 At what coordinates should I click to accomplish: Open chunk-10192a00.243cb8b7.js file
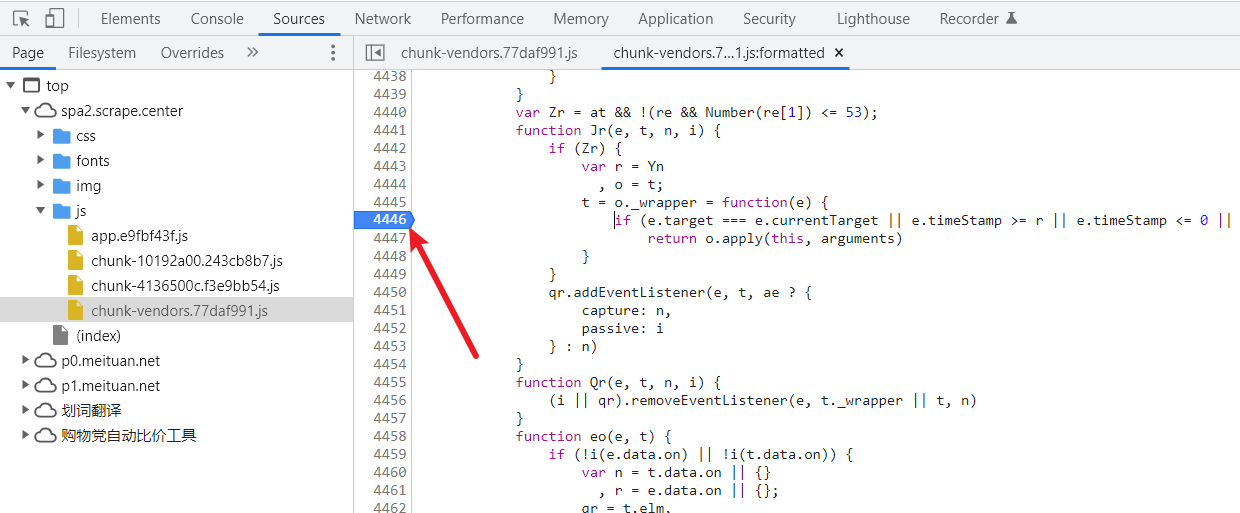pos(187,261)
